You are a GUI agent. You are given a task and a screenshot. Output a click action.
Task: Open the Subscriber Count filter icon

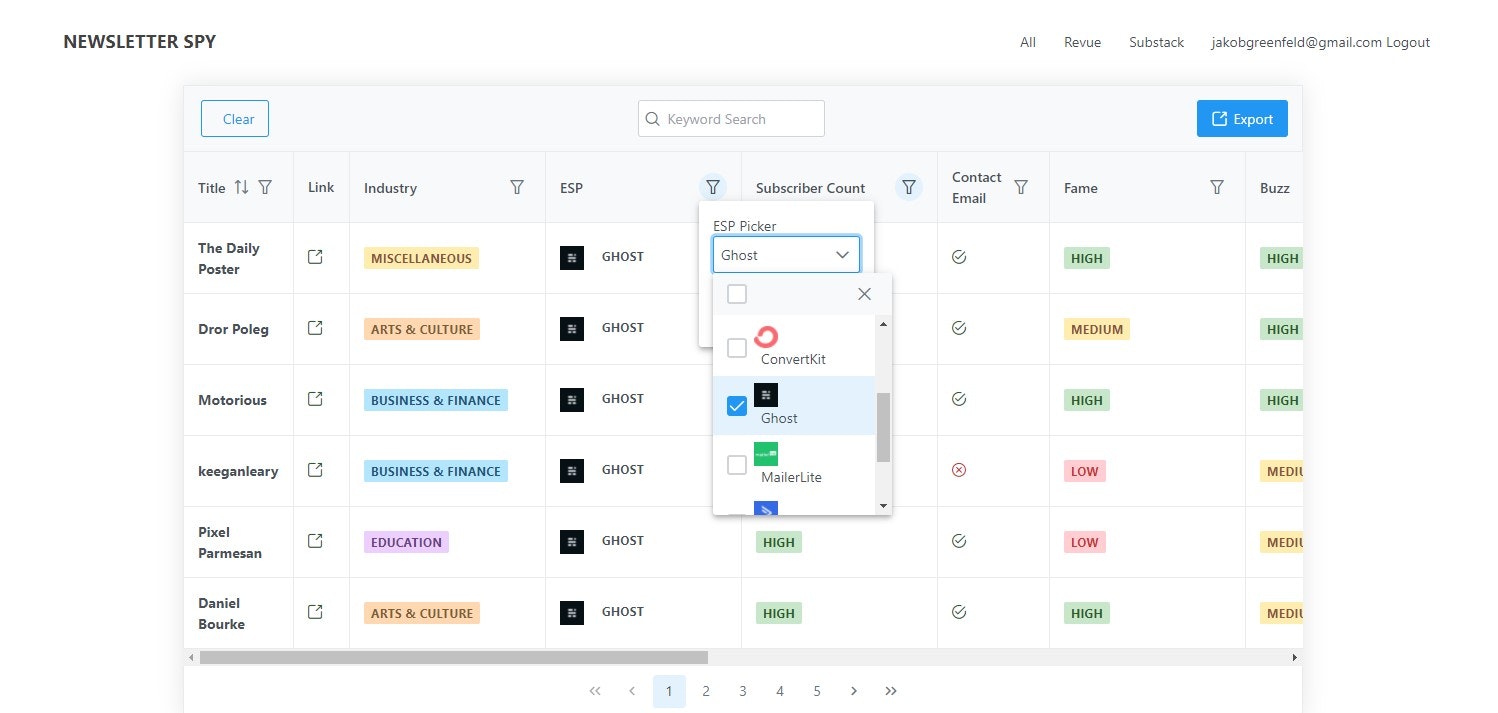click(x=909, y=187)
